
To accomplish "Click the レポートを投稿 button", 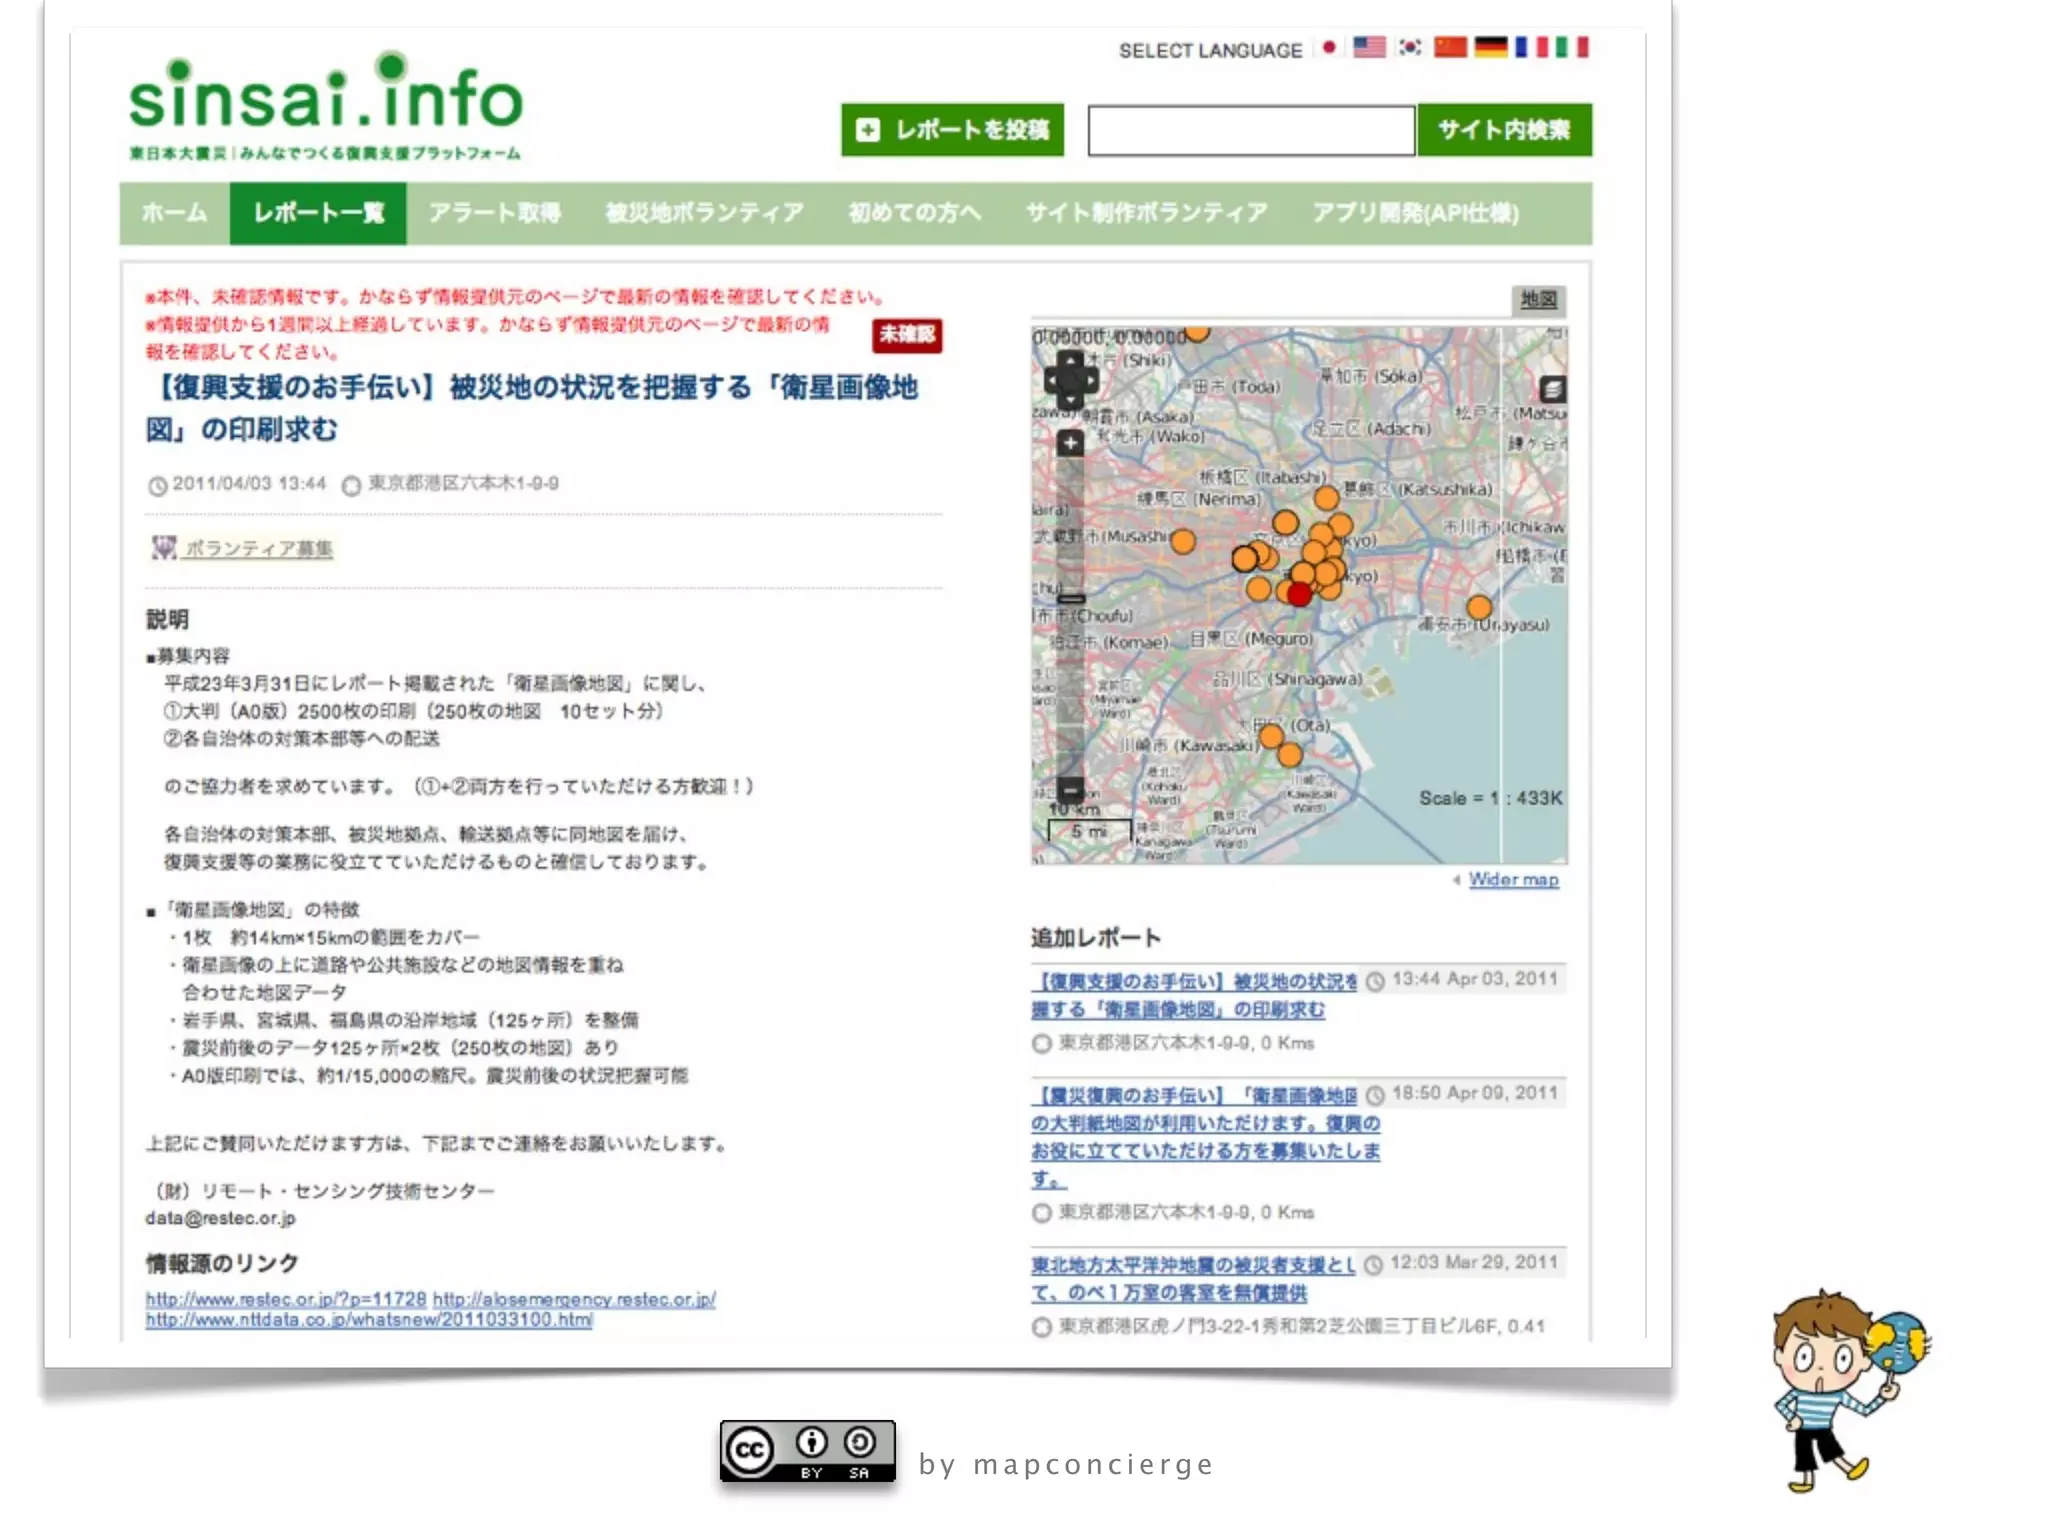I will point(952,130).
